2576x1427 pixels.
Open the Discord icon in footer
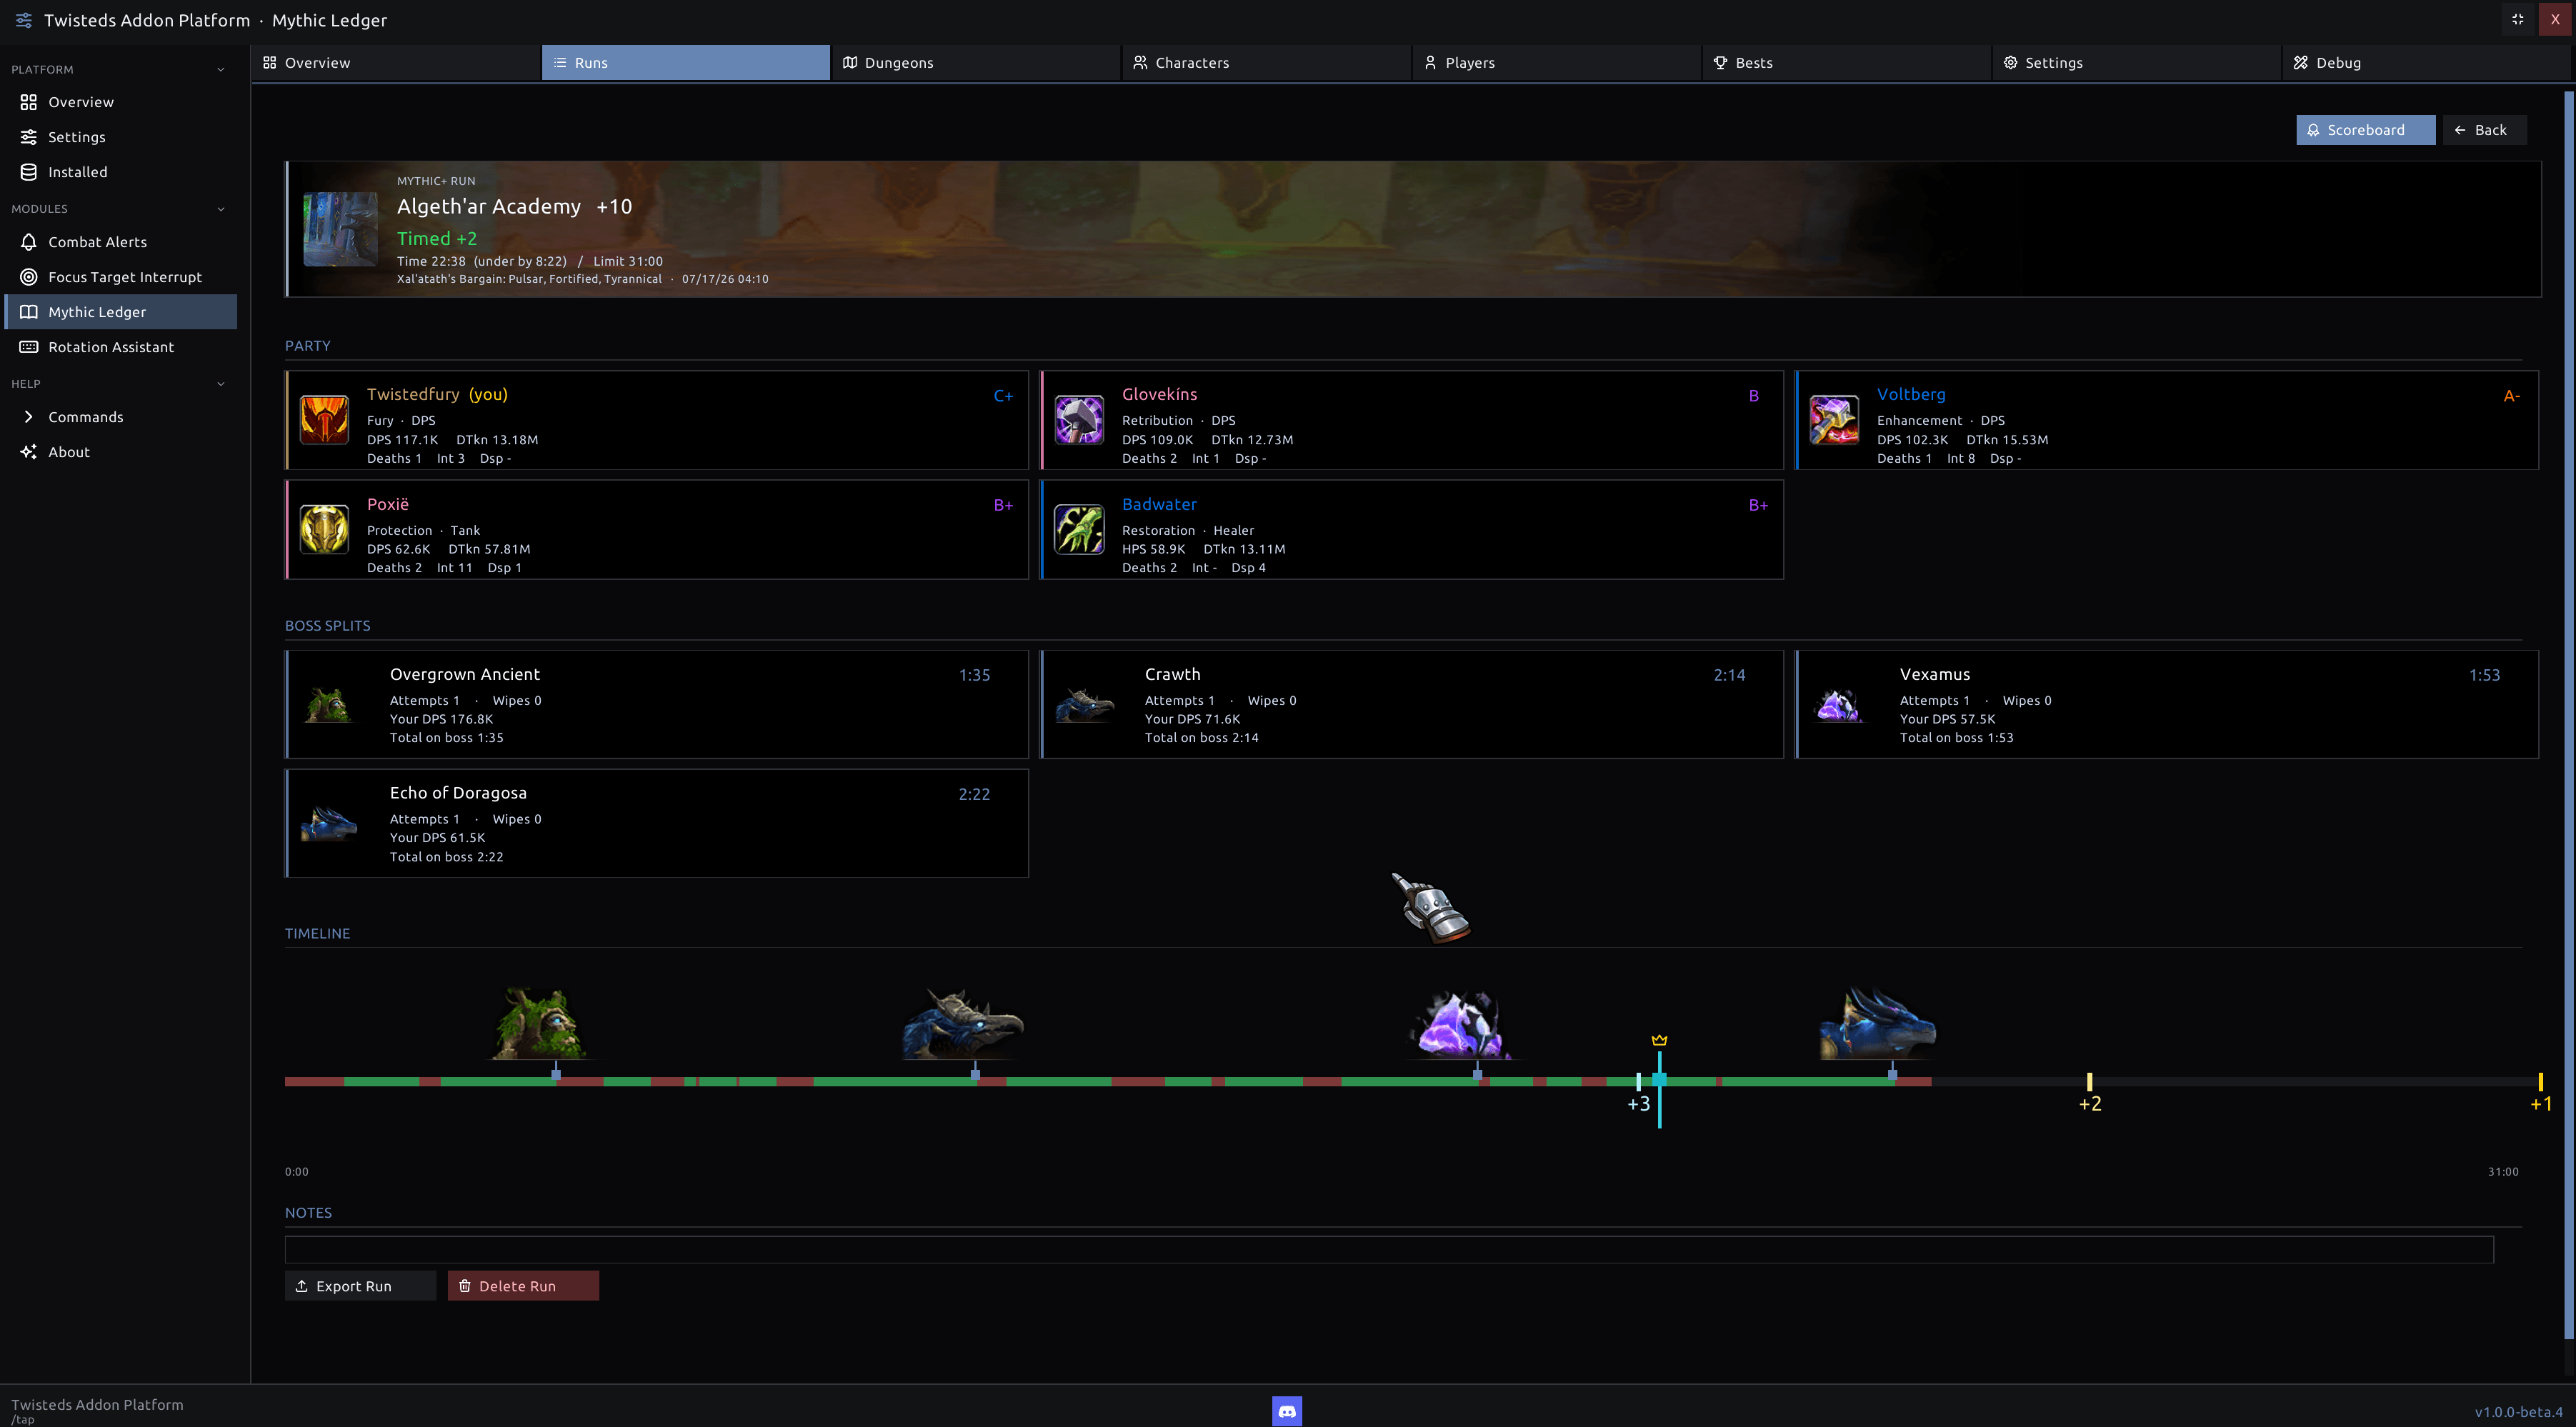pos(1287,1411)
